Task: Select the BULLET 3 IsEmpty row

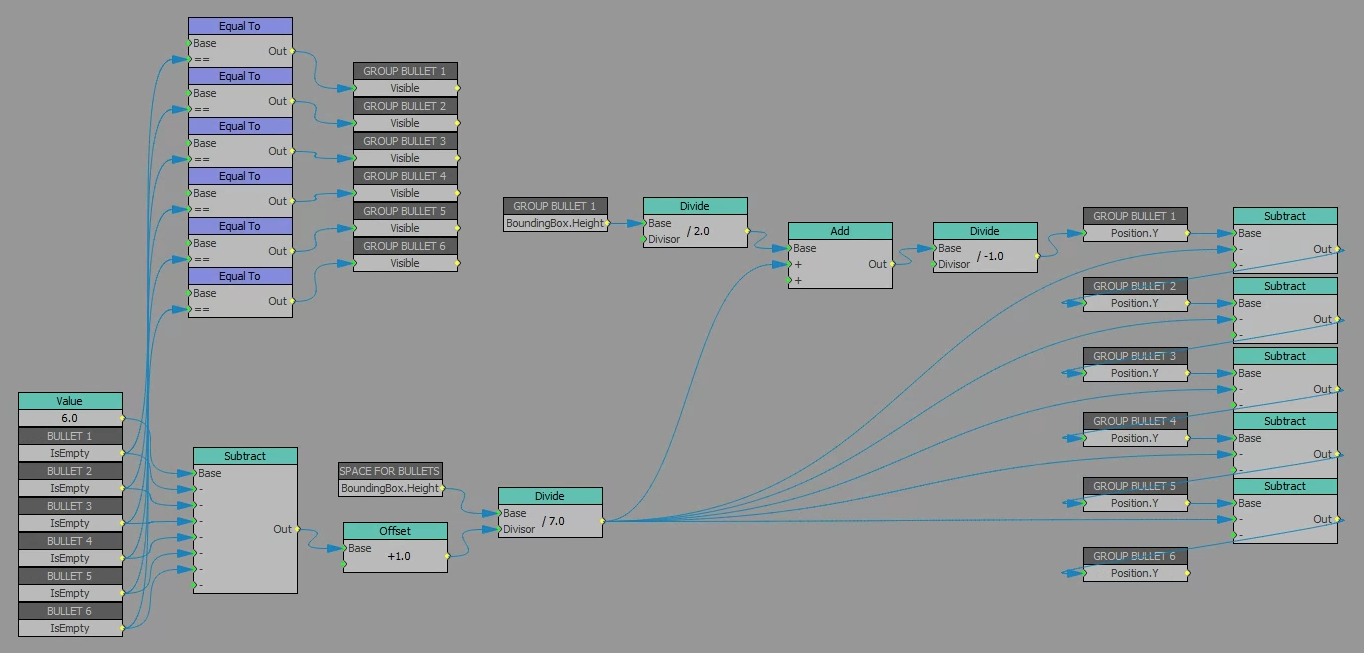Action: click(x=70, y=523)
